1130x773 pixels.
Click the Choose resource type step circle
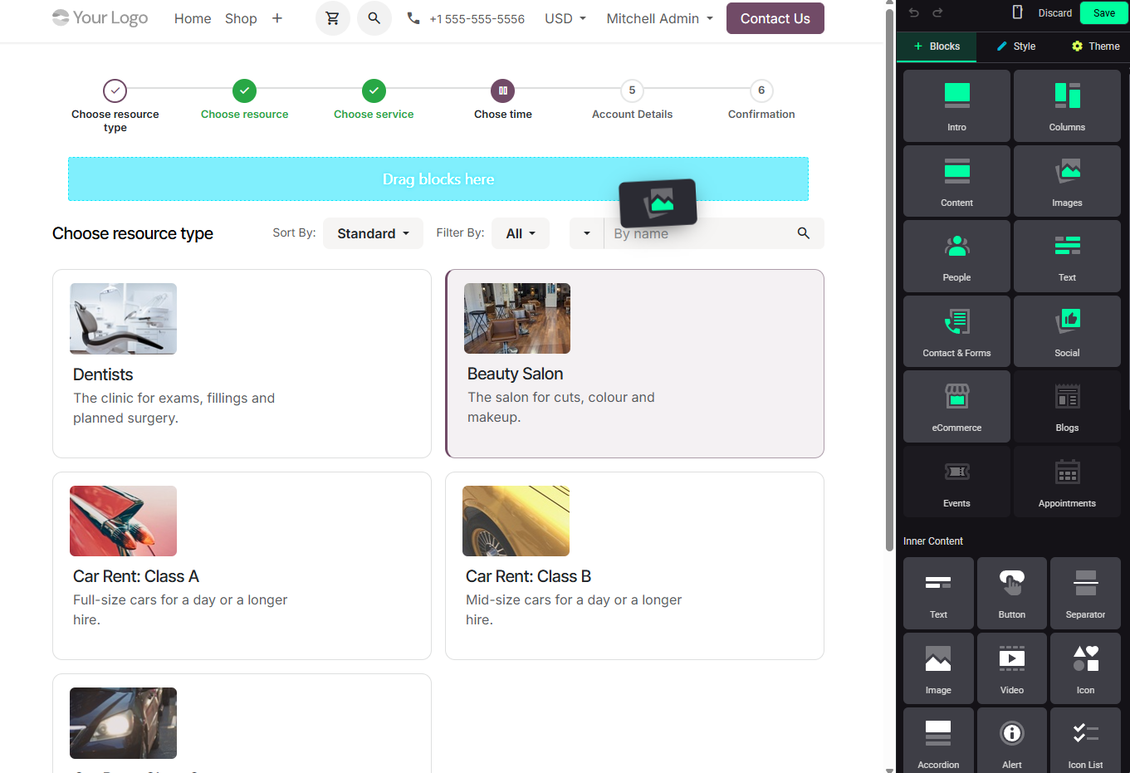point(115,91)
